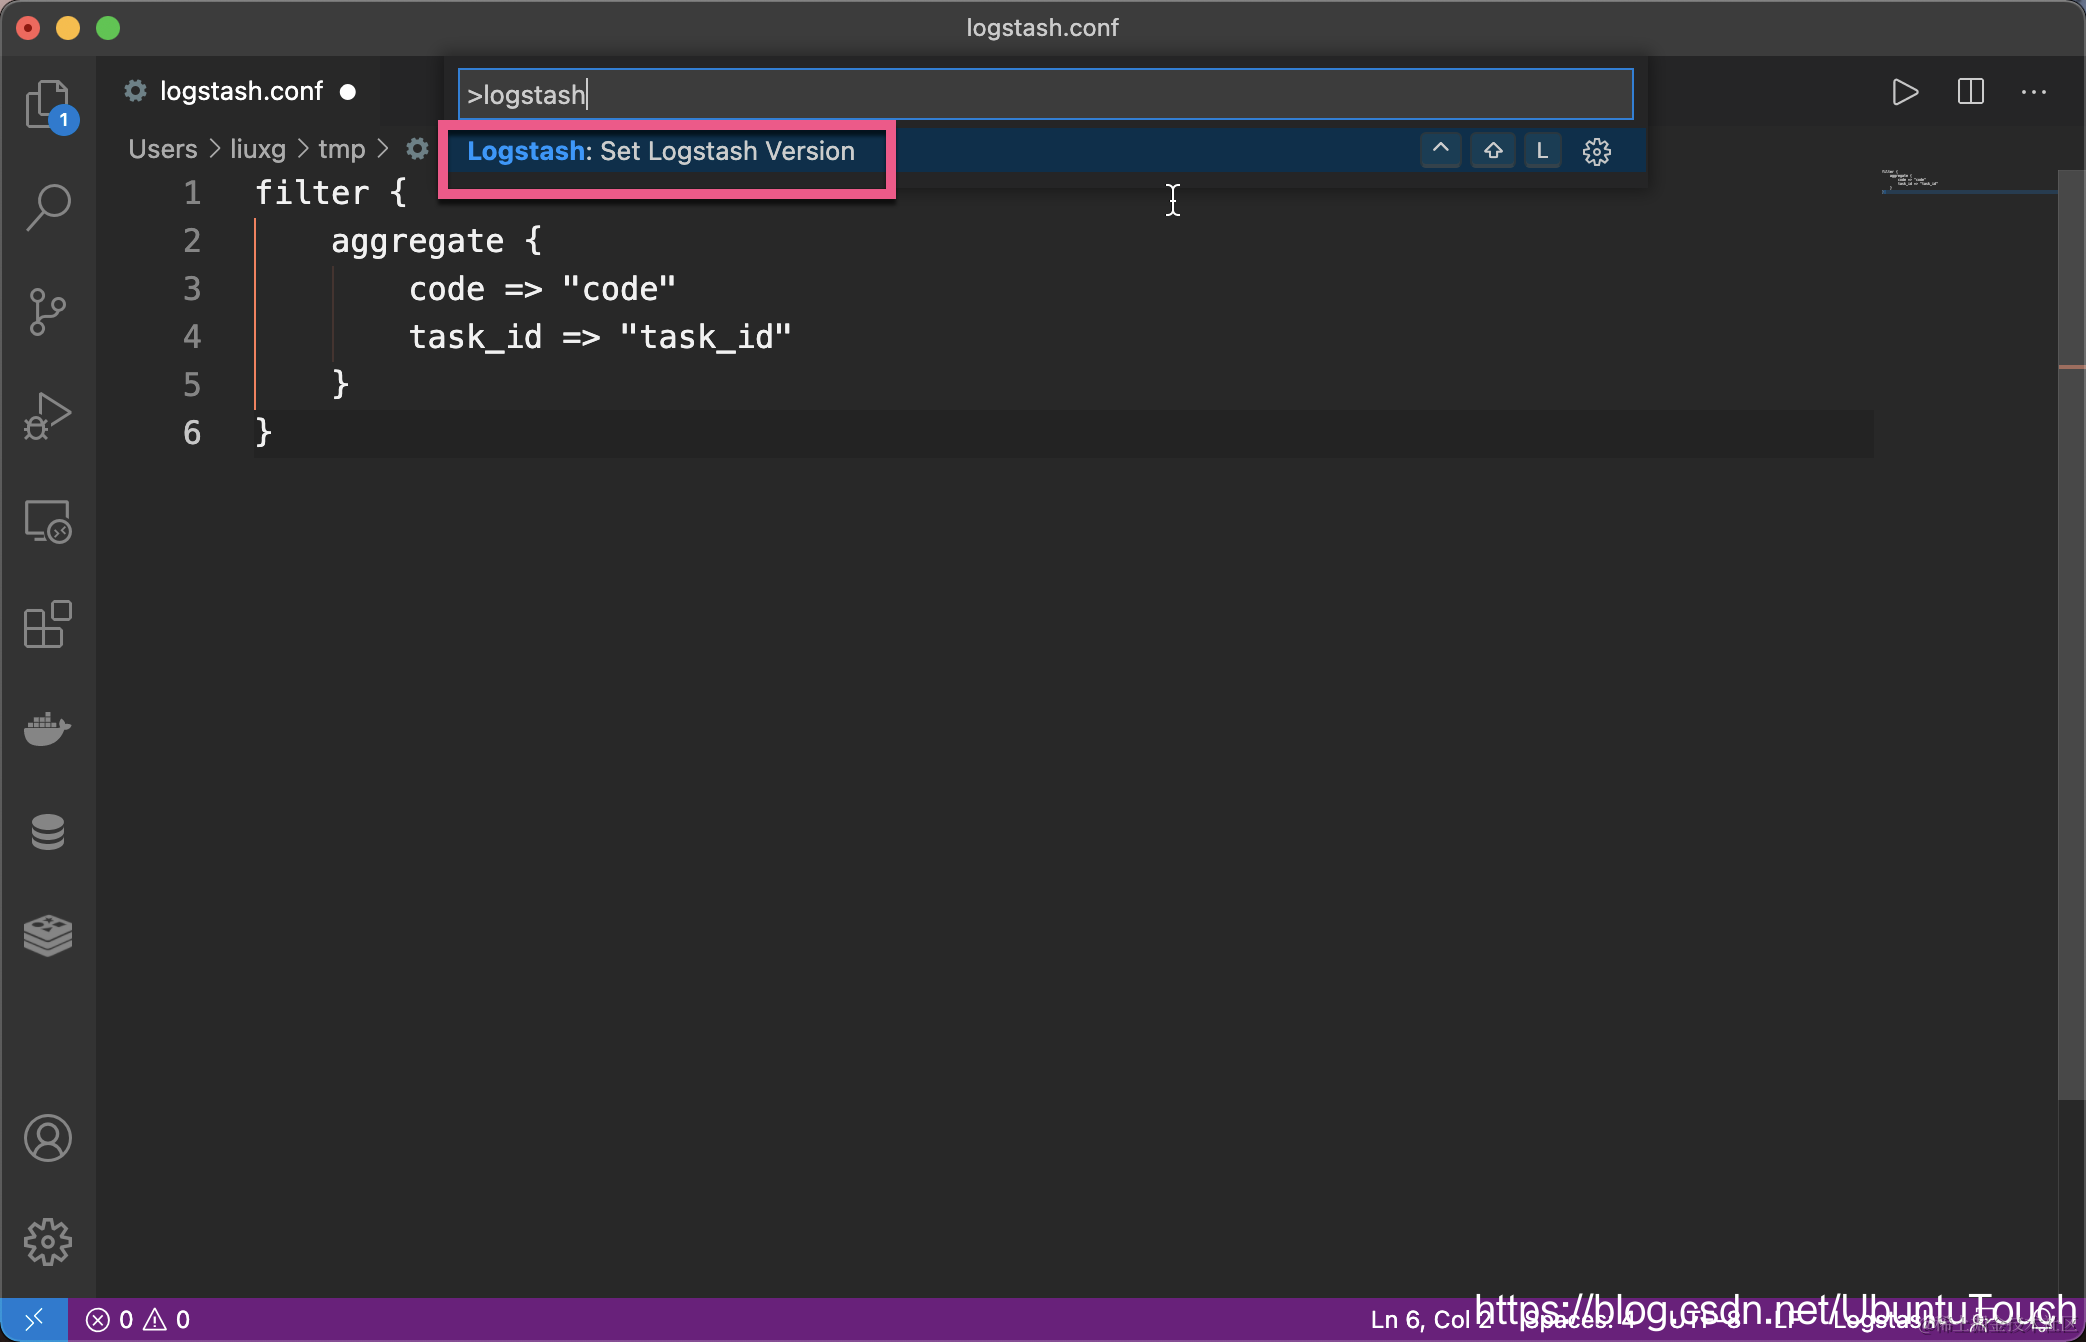Open the Explorer view in activity bar
Image resolution: width=2086 pixels, height=1342 pixels.
(48, 104)
